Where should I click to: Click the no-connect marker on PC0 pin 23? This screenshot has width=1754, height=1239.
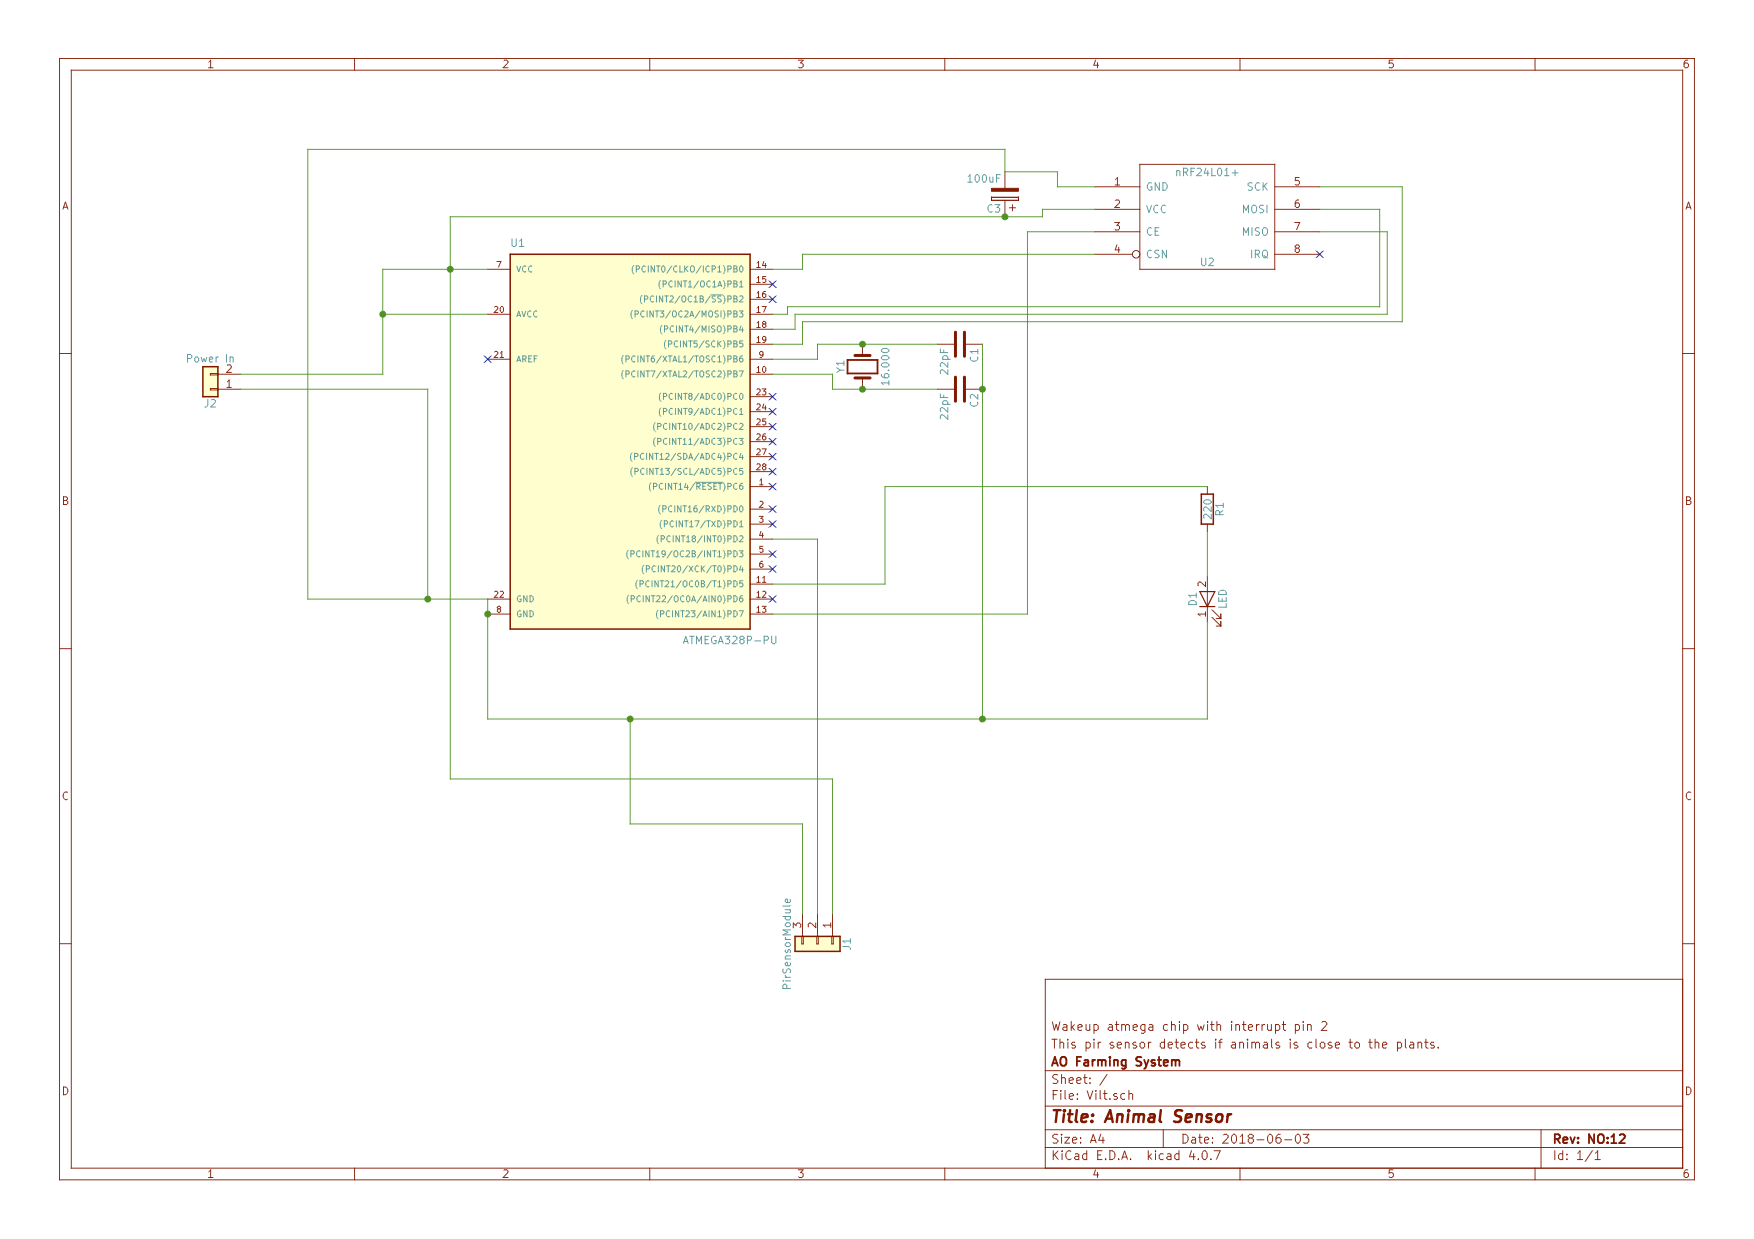(x=772, y=397)
